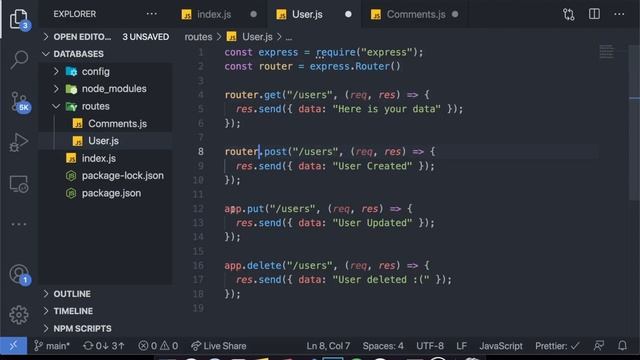Open the Source Control view with 5K badge
The image size is (640, 360).
pyautogui.click(x=20, y=102)
